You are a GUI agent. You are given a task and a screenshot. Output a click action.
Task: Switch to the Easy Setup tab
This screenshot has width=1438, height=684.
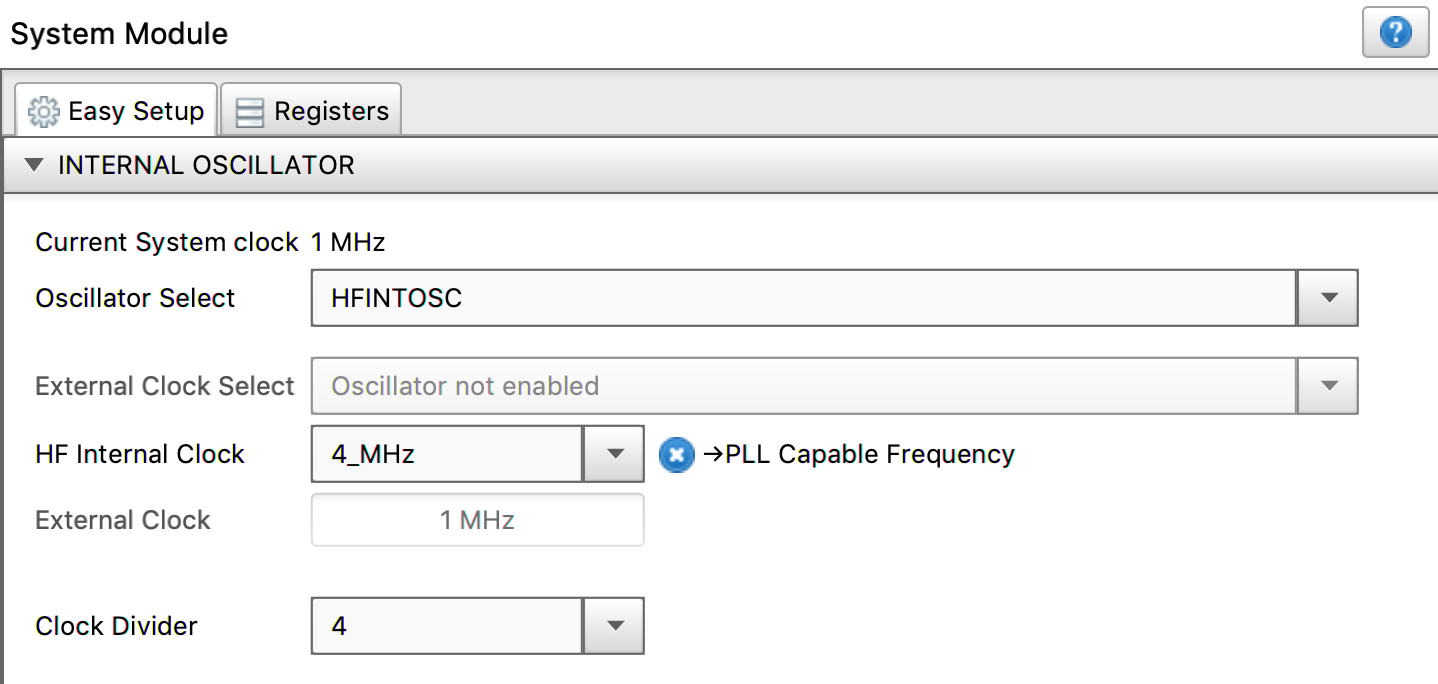point(117,111)
